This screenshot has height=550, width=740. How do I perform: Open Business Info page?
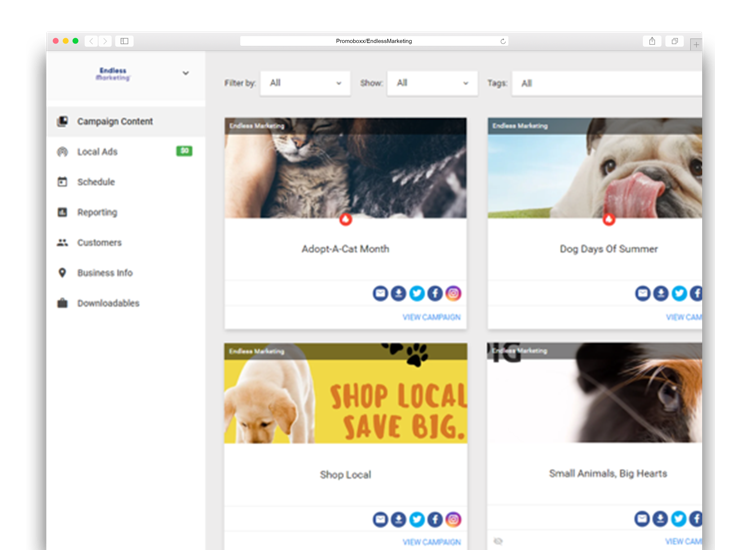coord(126,272)
